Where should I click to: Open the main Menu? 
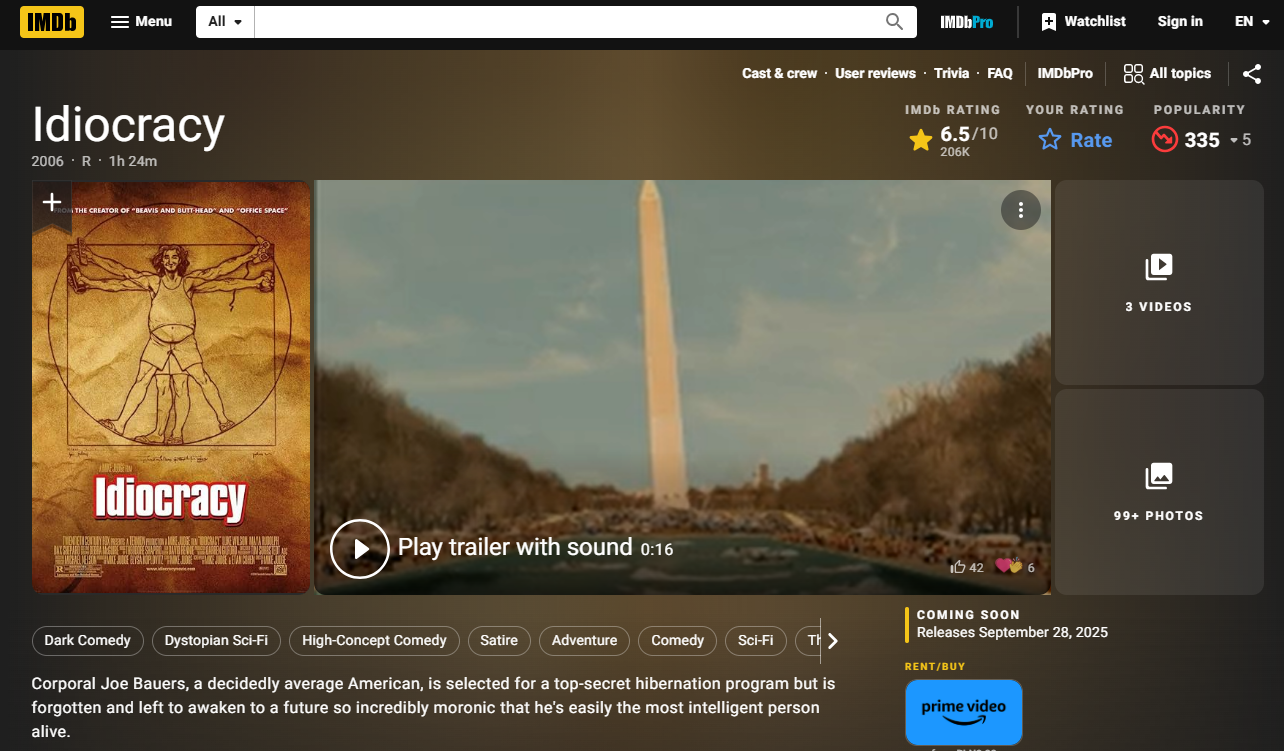click(141, 22)
